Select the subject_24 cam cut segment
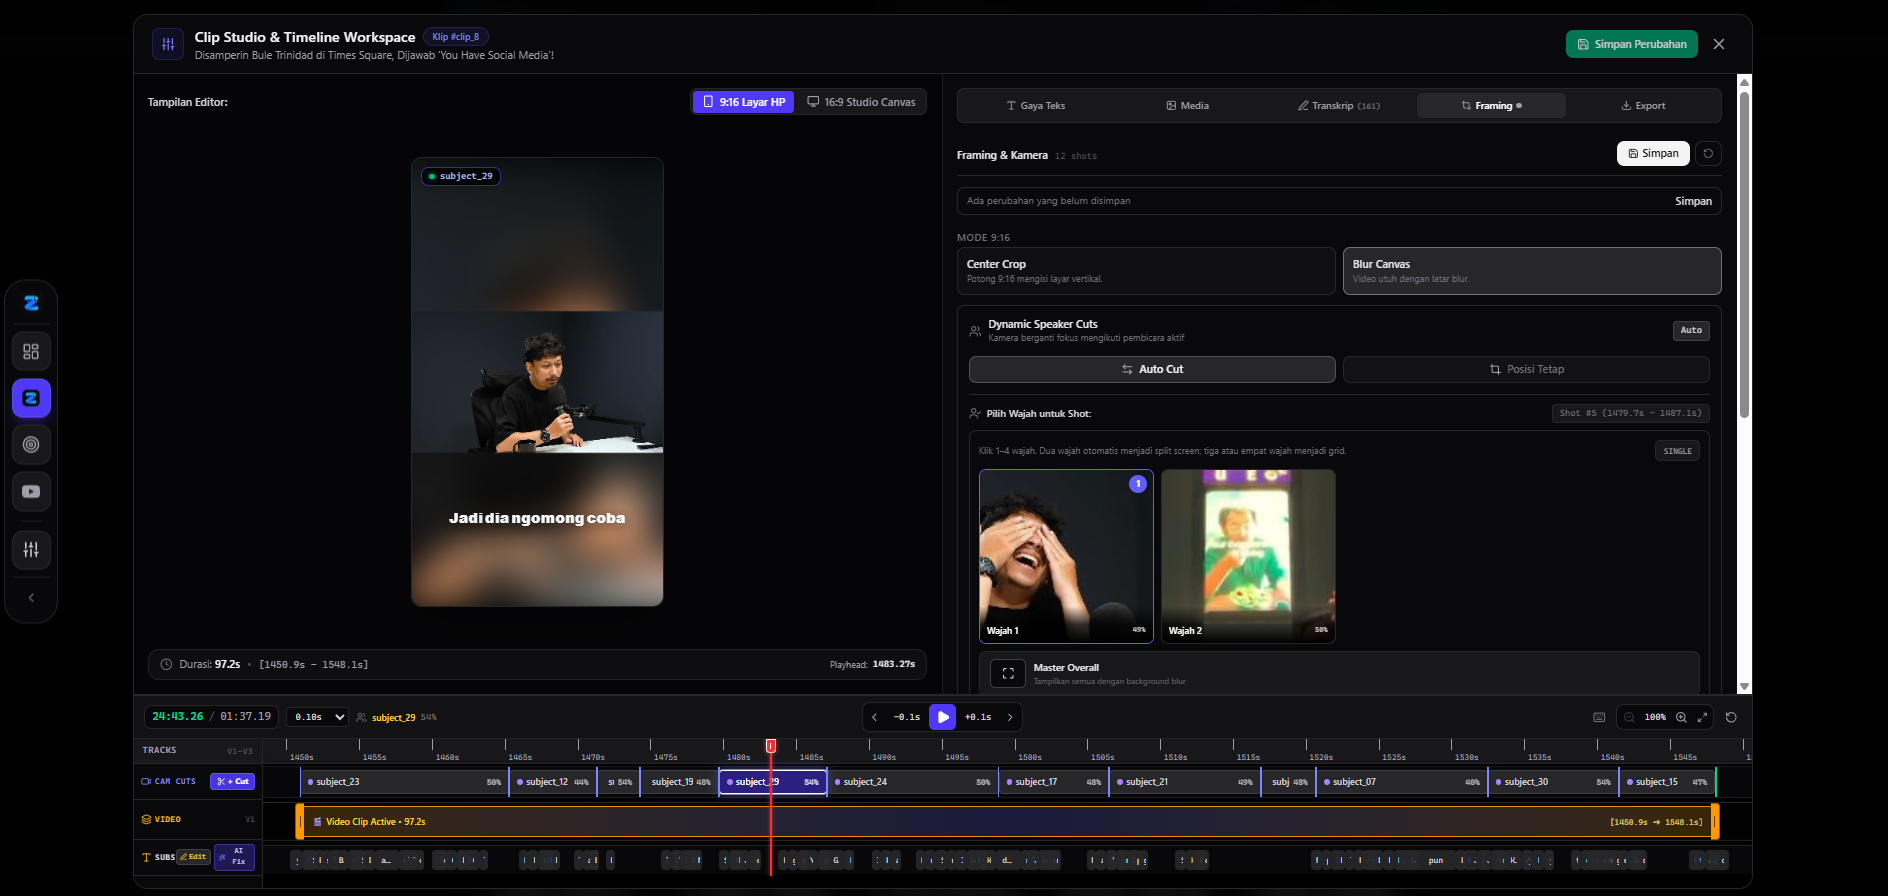The image size is (1888, 896). click(912, 782)
